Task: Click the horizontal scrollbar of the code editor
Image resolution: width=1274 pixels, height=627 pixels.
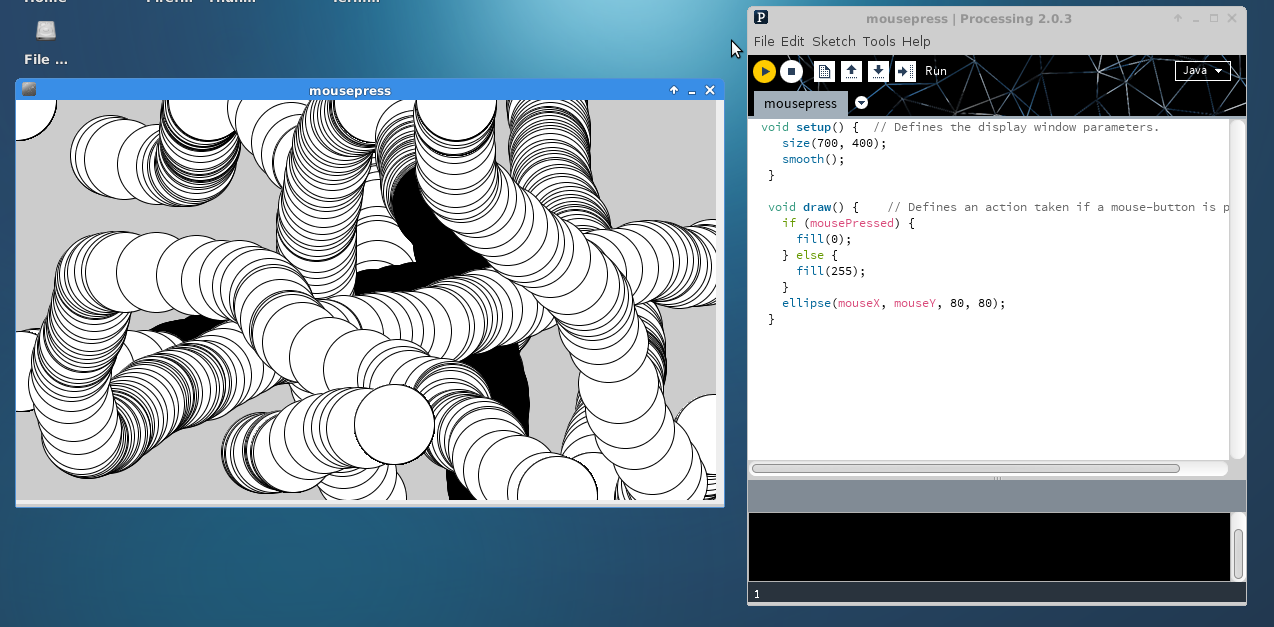Action: pyautogui.click(x=966, y=468)
